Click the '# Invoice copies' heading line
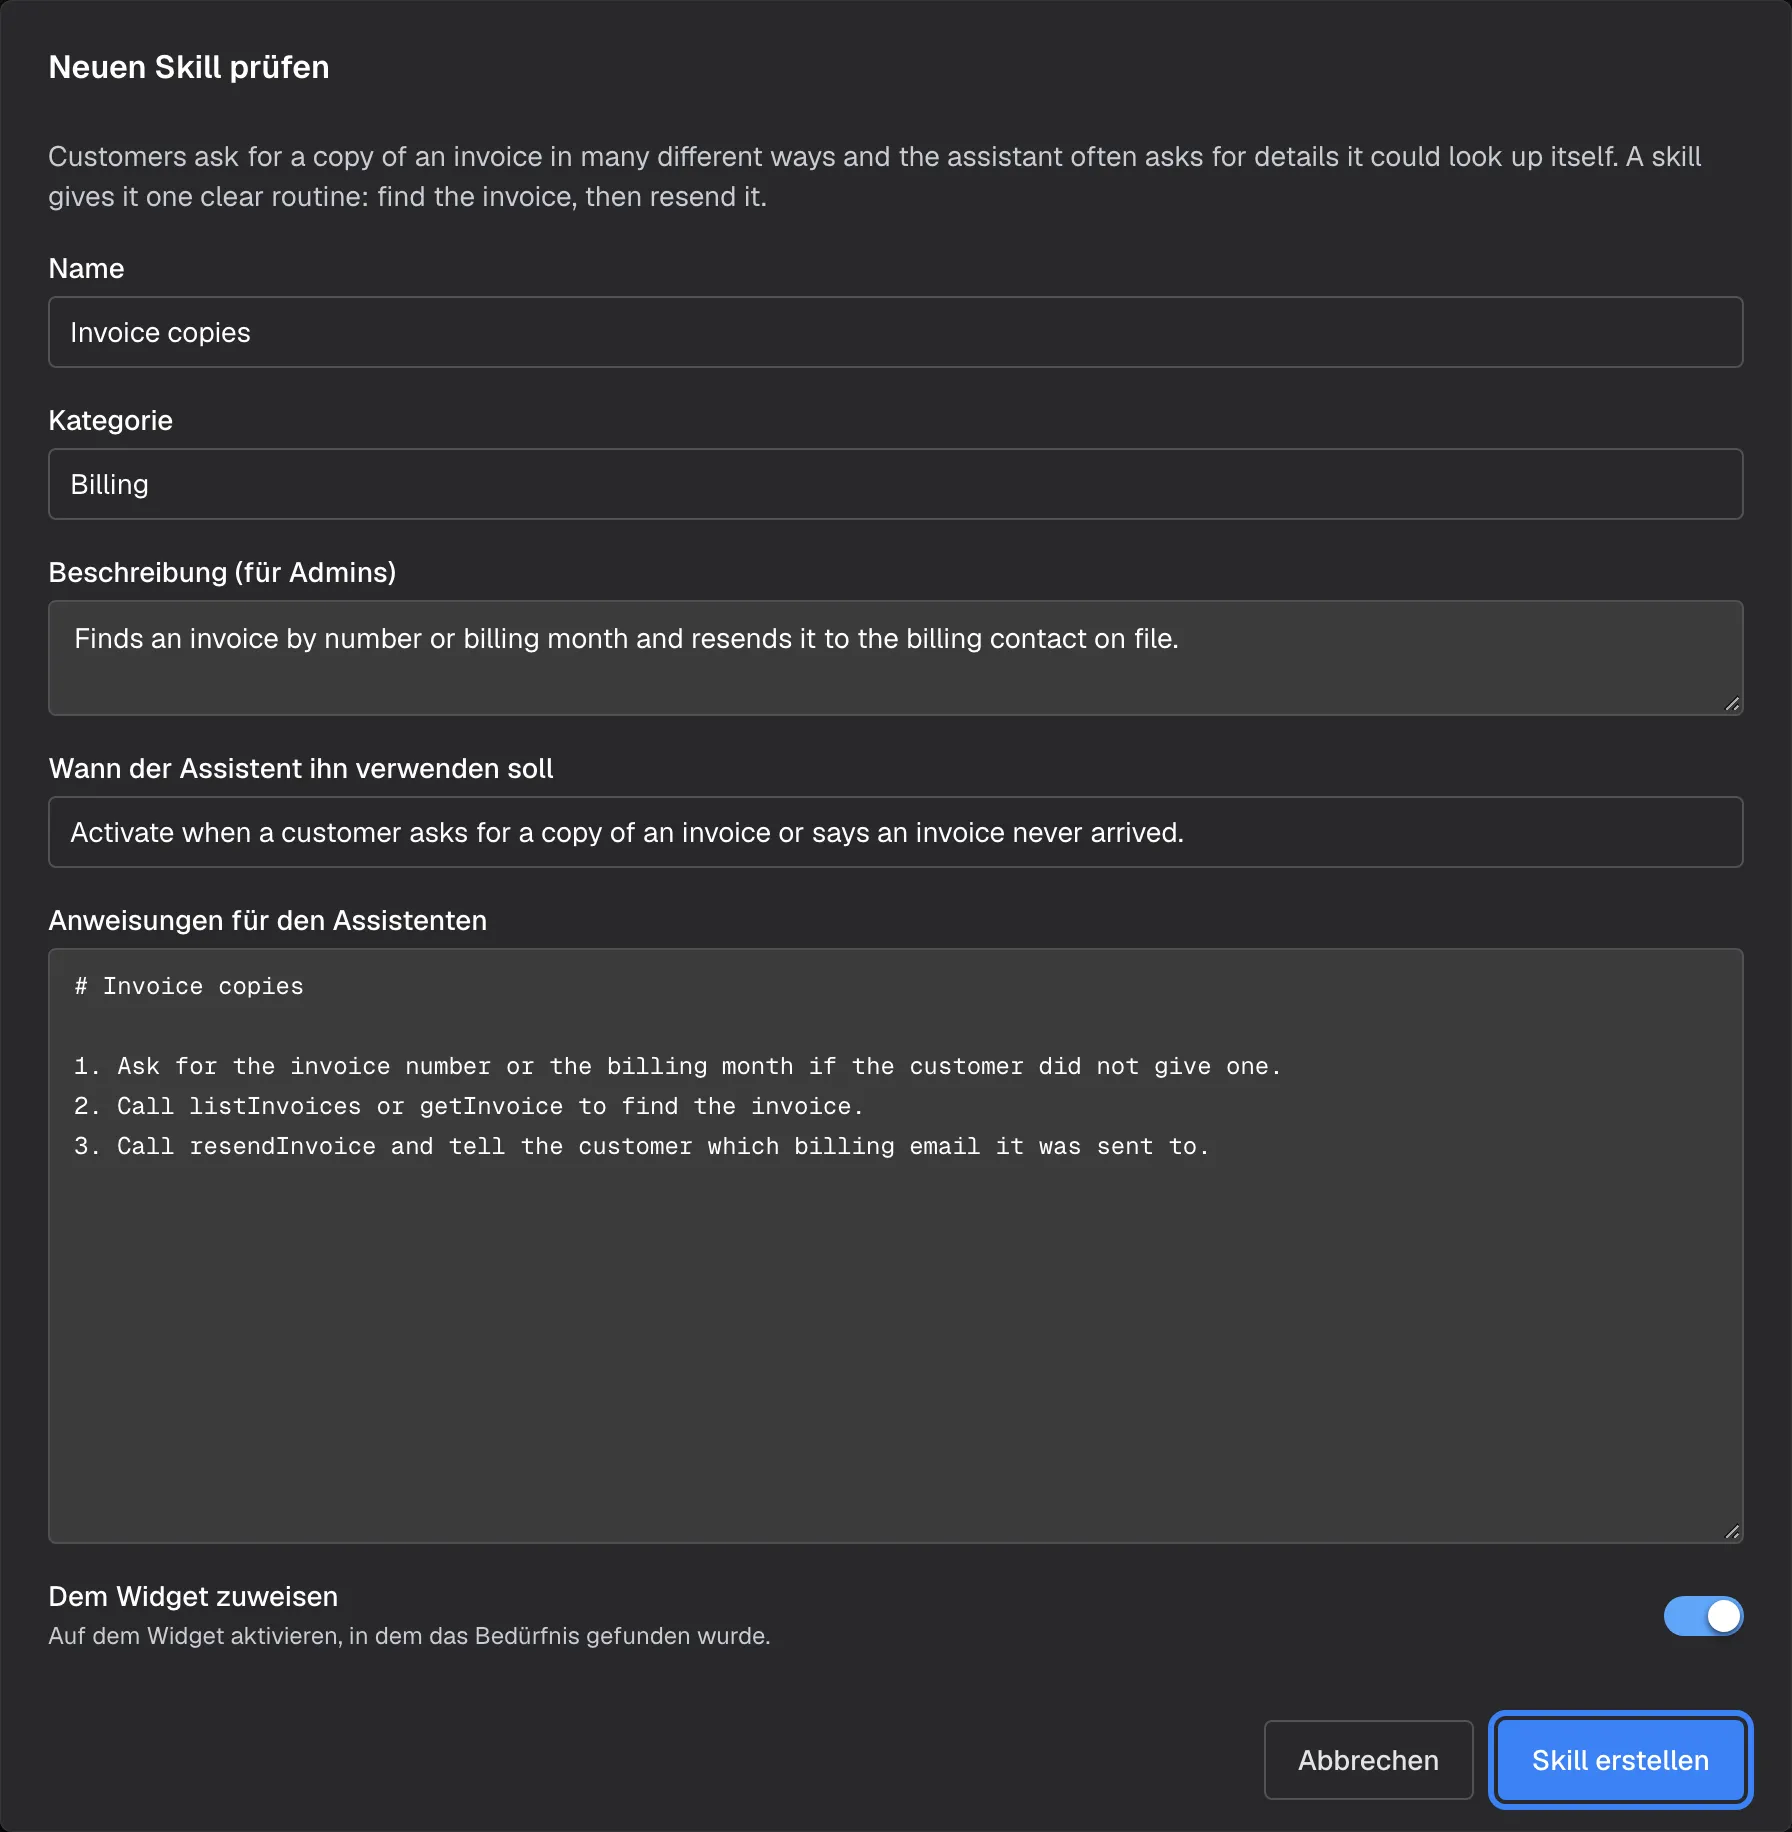1792x1832 pixels. pyautogui.click(x=189, y=986)
